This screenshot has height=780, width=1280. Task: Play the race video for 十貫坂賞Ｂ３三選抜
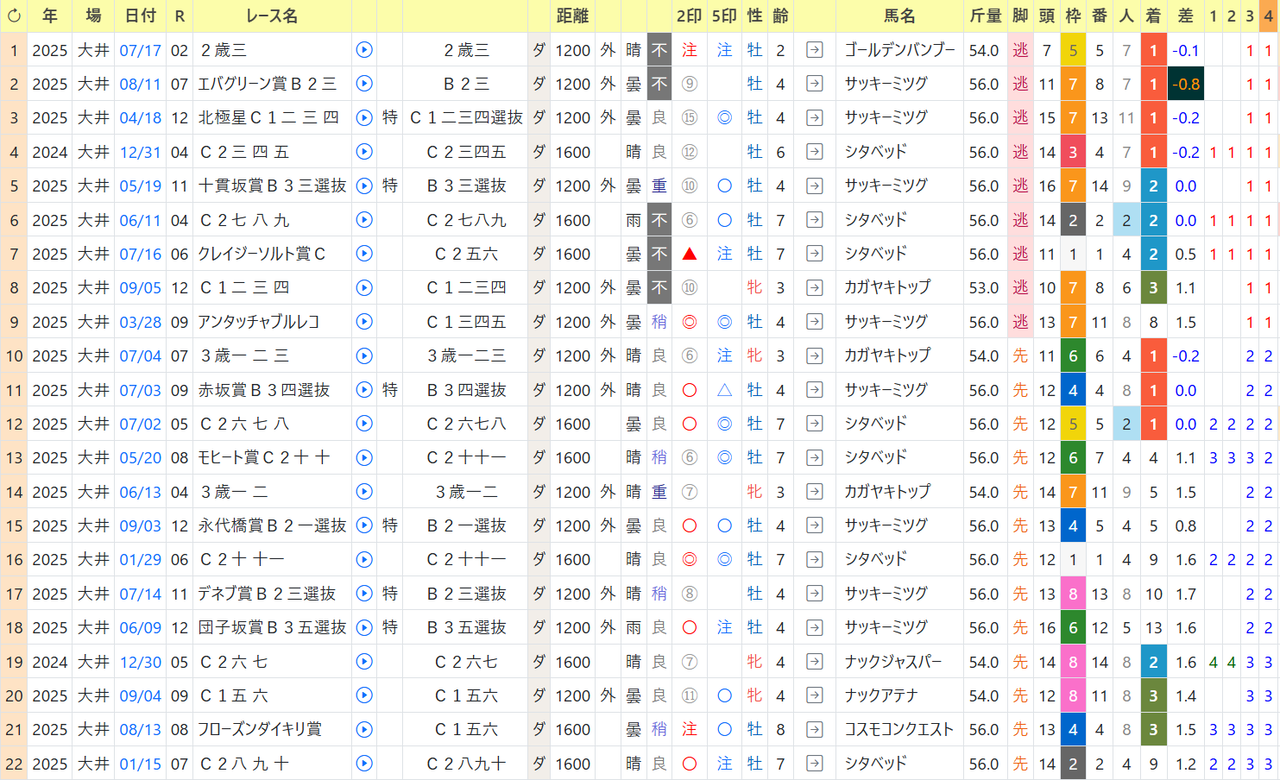pyautogui.click(x=364, y=186)
